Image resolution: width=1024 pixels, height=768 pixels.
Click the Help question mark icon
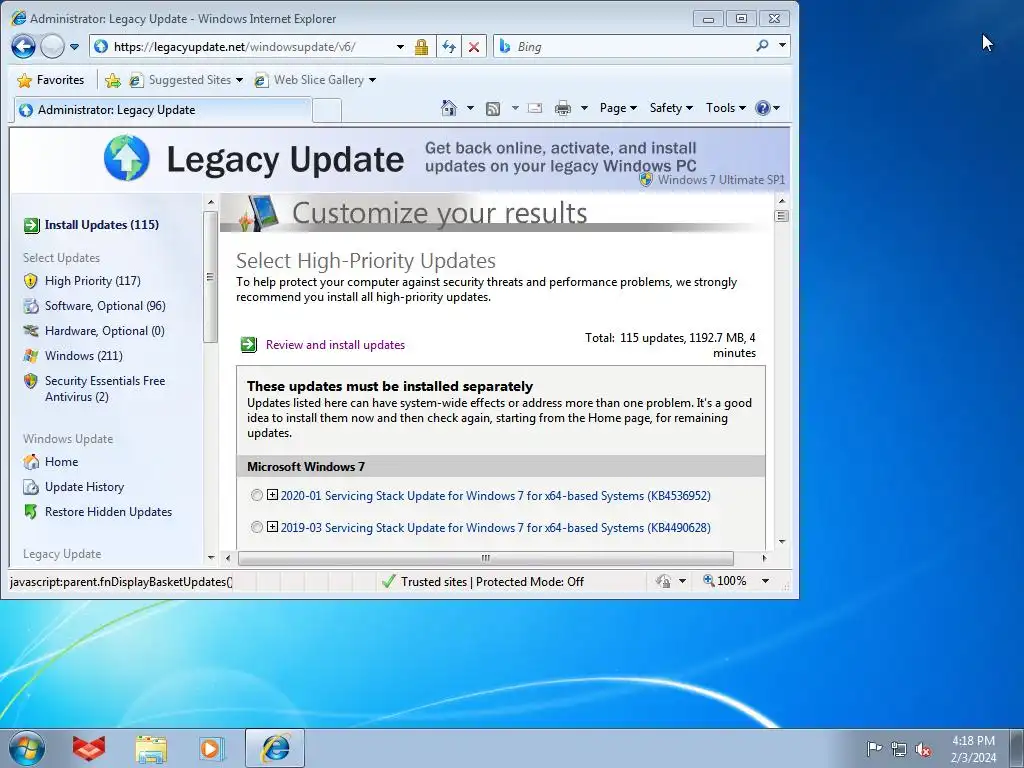762,108
